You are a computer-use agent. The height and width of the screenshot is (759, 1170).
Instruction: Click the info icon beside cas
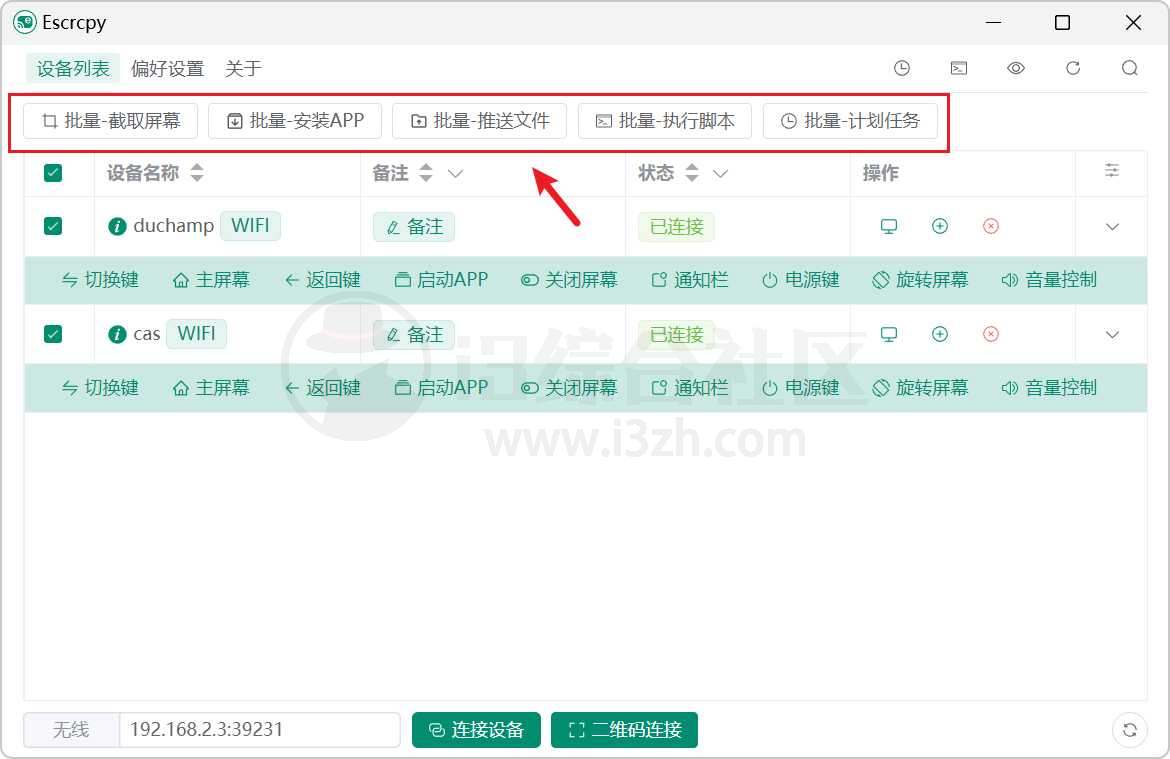tap(117, 334)
